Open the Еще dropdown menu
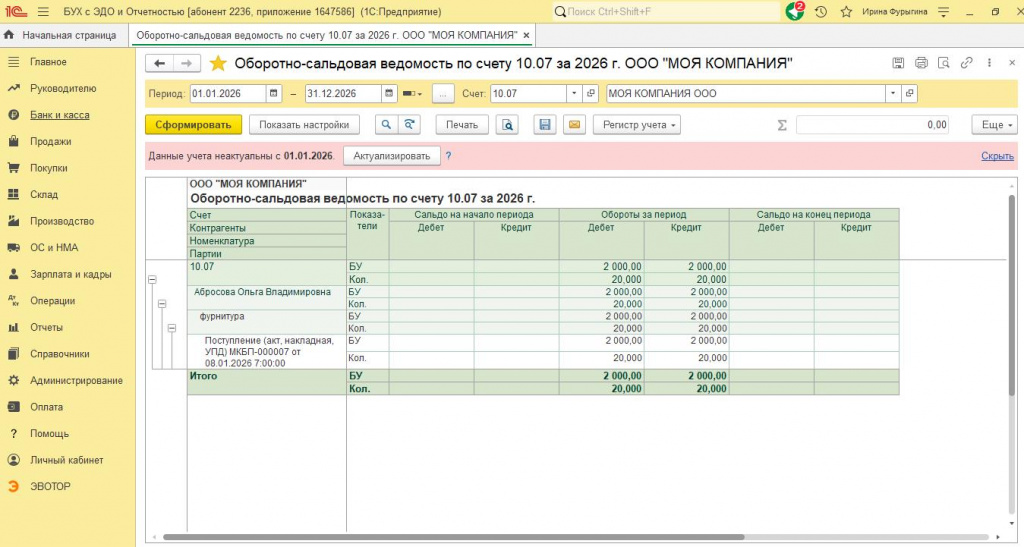The width and height of the screenshot is (1024, 547). point(995,125)
